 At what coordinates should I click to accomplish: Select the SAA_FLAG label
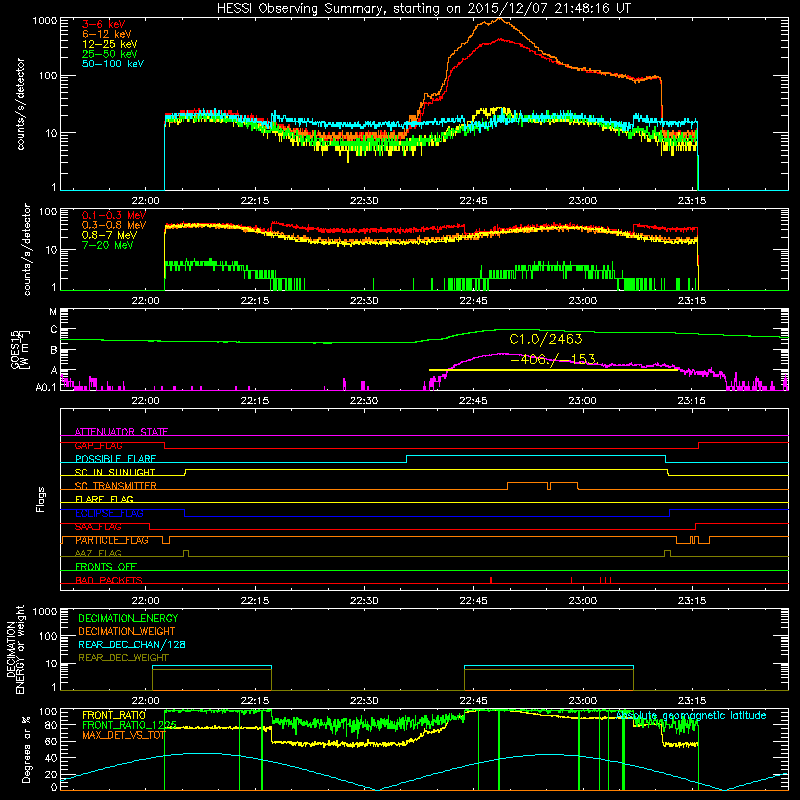(x=98, y=527)
